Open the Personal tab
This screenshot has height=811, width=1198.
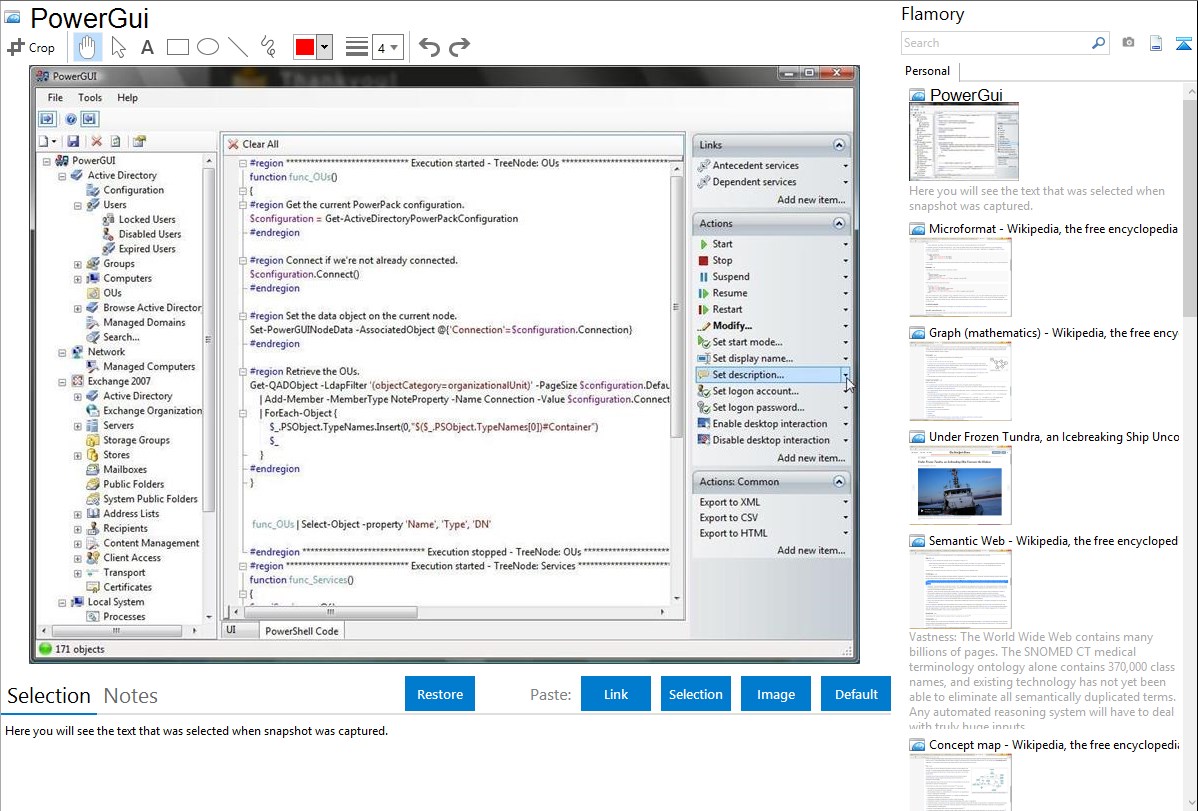click(x=927, y=70)
